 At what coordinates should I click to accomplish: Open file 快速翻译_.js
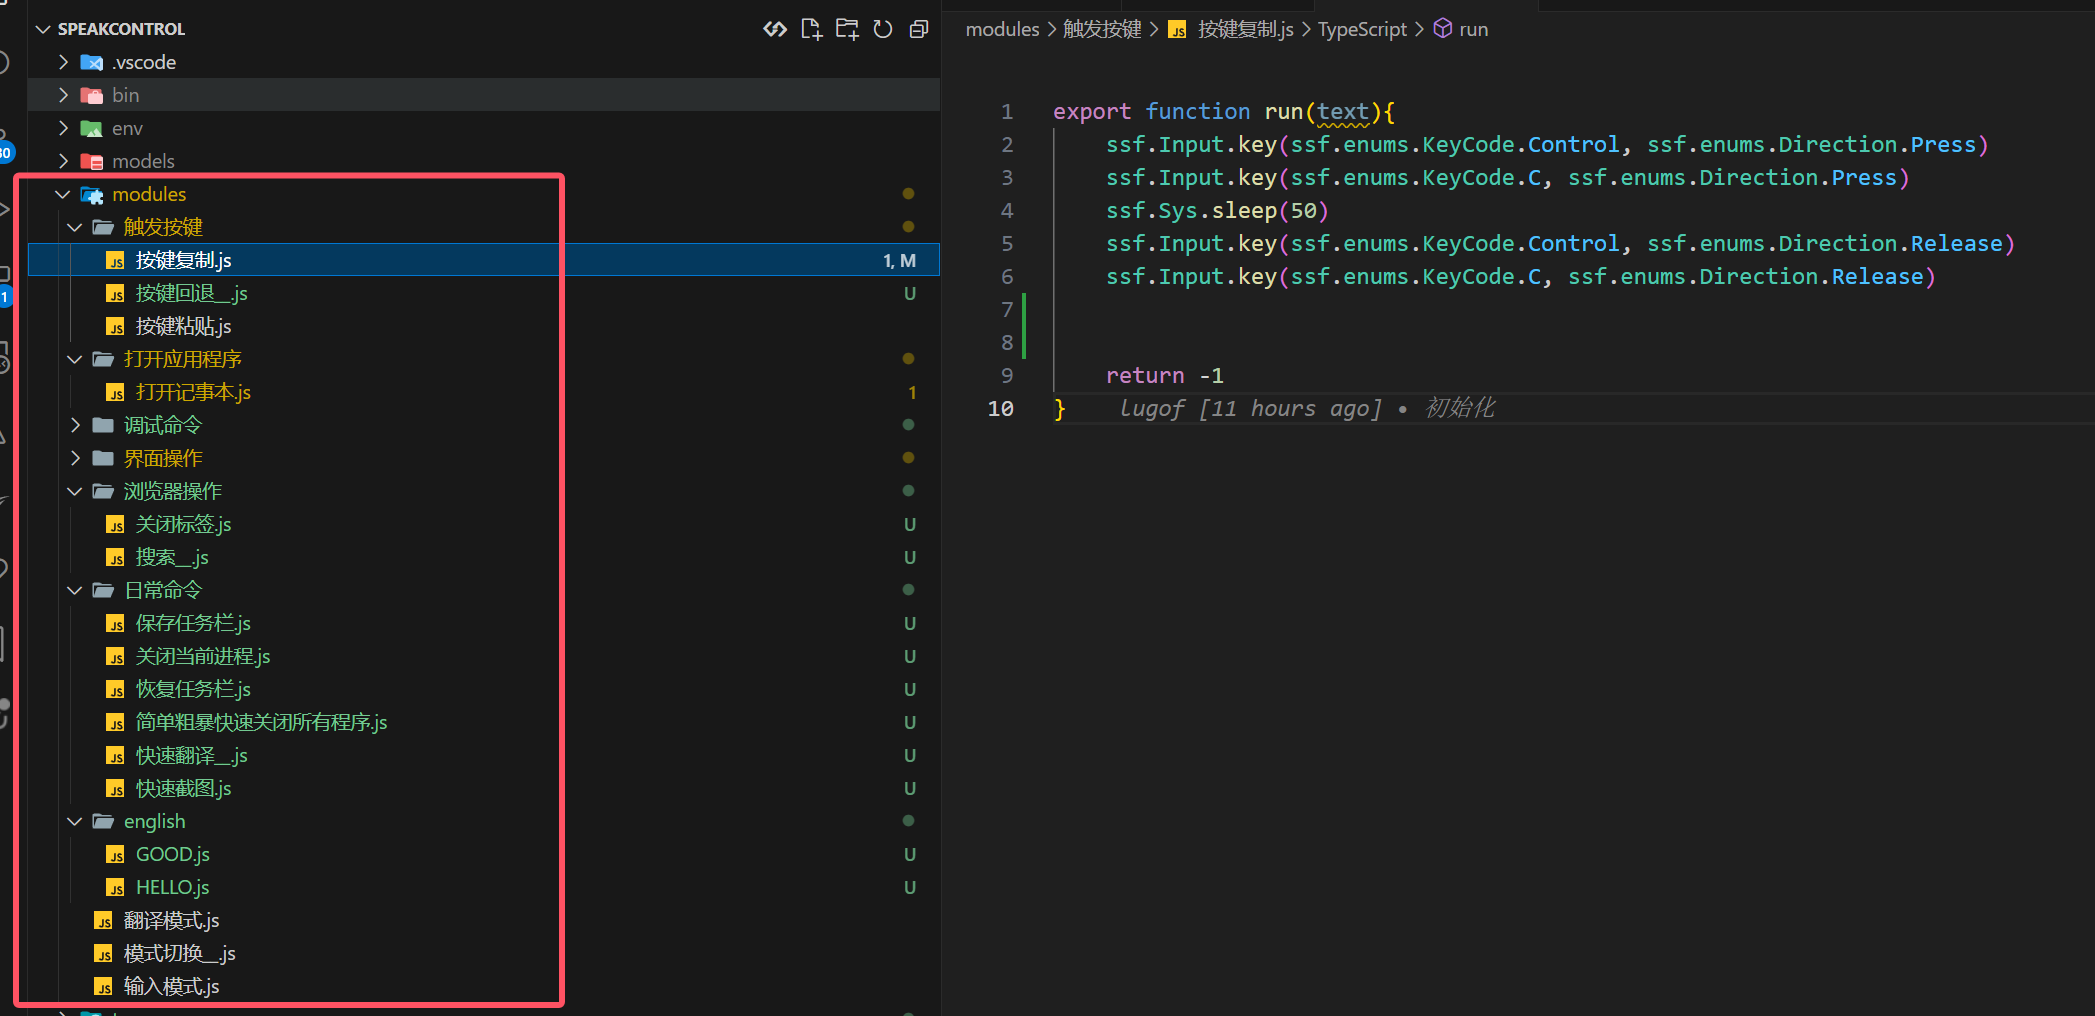pos(483,755)
